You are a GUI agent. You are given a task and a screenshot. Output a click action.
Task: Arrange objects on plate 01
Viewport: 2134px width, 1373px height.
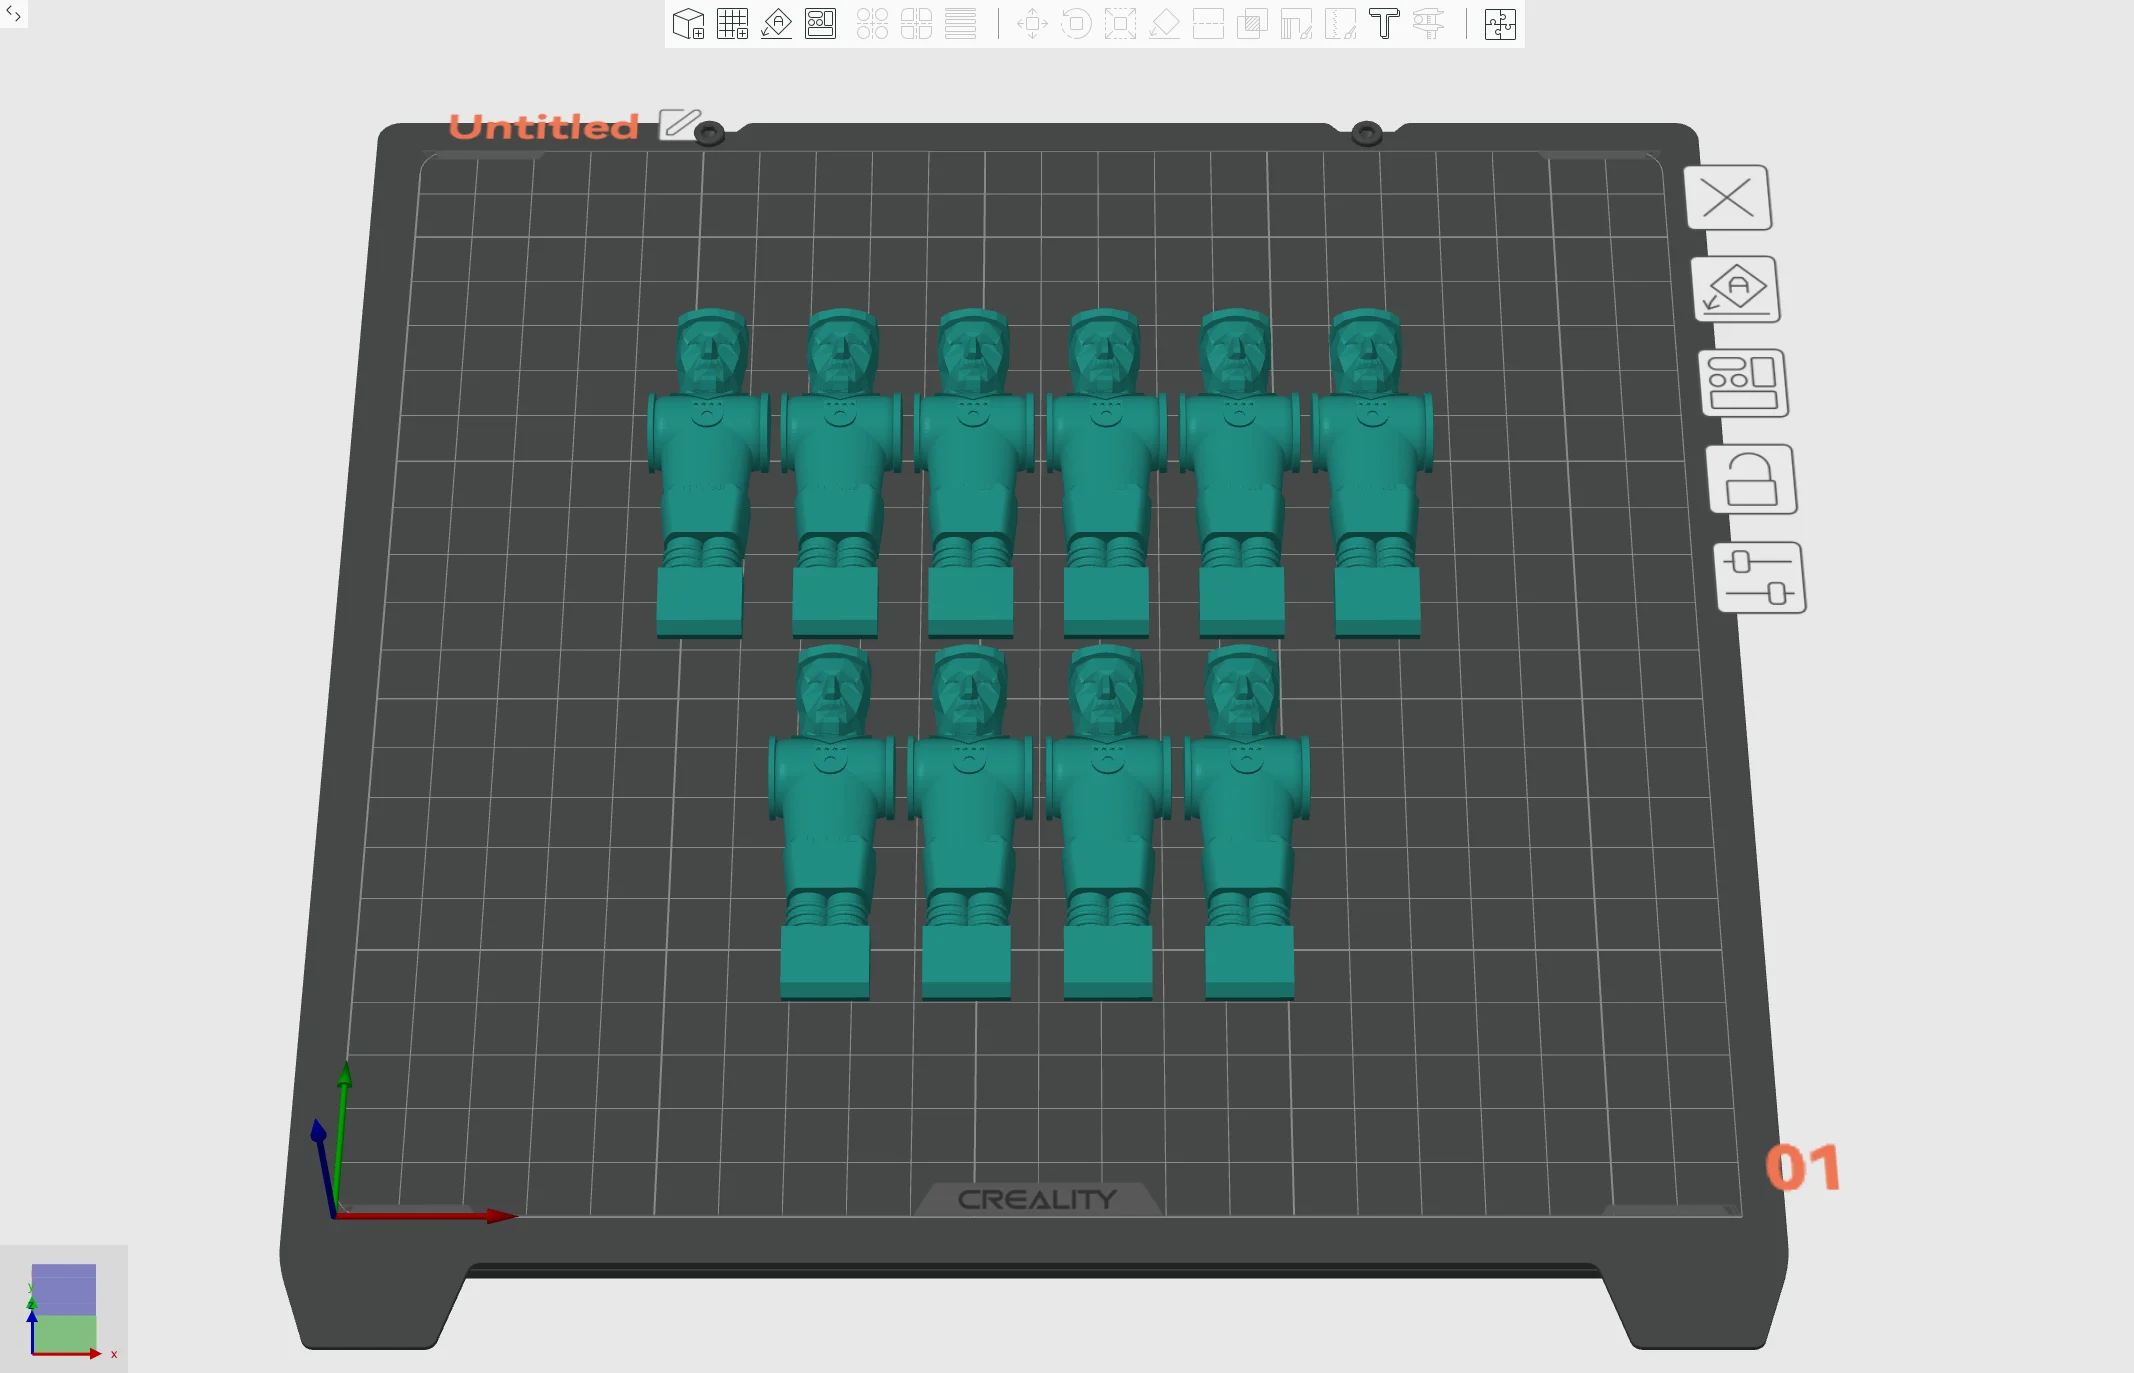(1743, 383)
